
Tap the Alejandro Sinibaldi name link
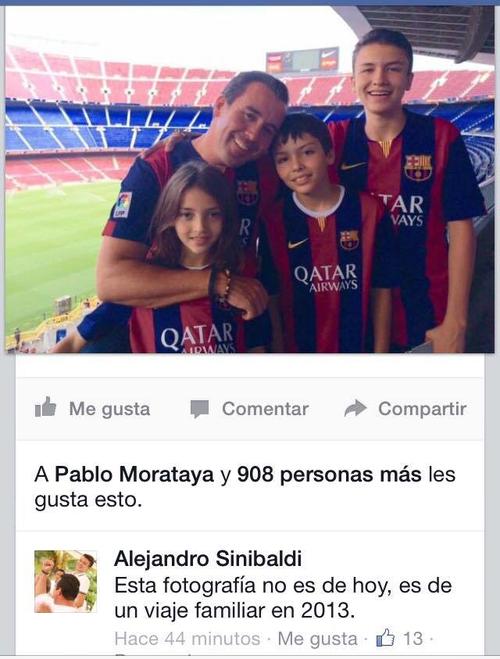pyautogui.click(x=208, y=559)
